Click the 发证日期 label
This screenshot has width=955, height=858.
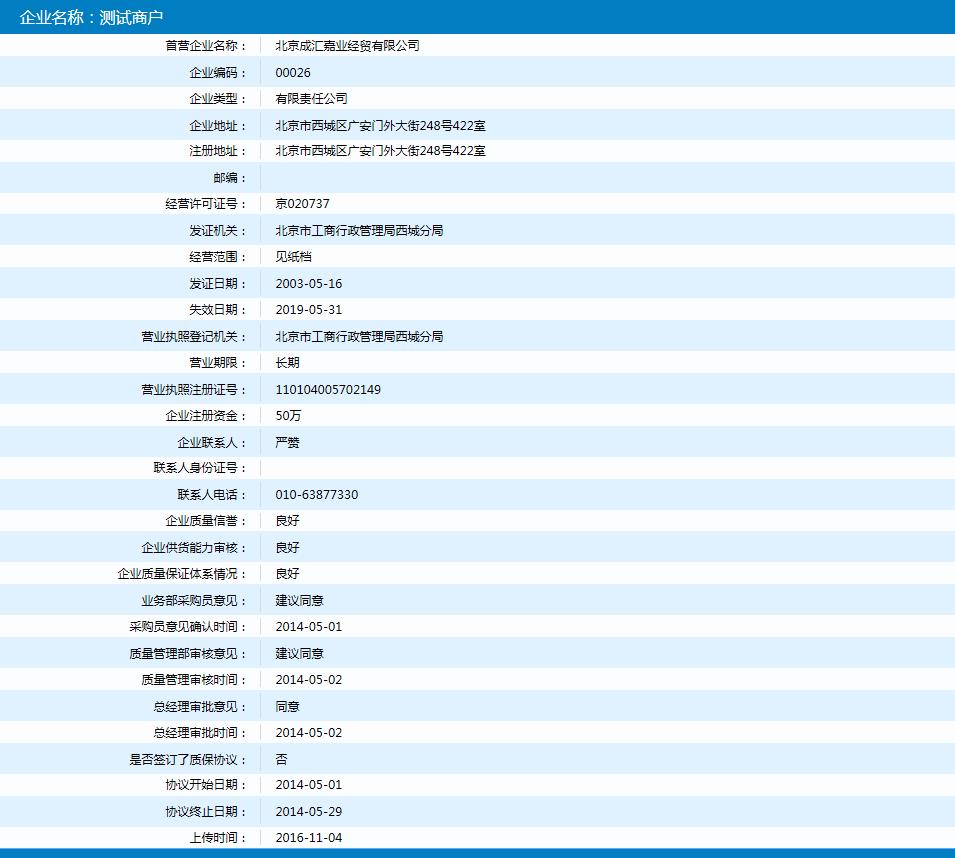pos(217,284)
